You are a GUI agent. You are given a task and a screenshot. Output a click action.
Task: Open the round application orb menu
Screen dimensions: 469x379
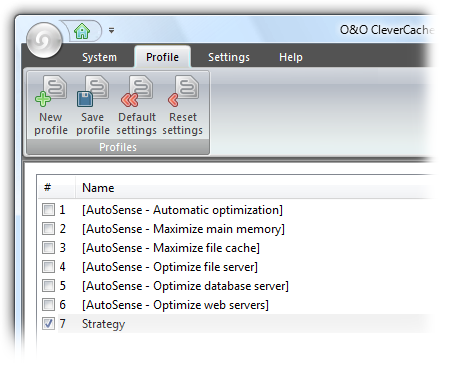[x=44, y=40]
